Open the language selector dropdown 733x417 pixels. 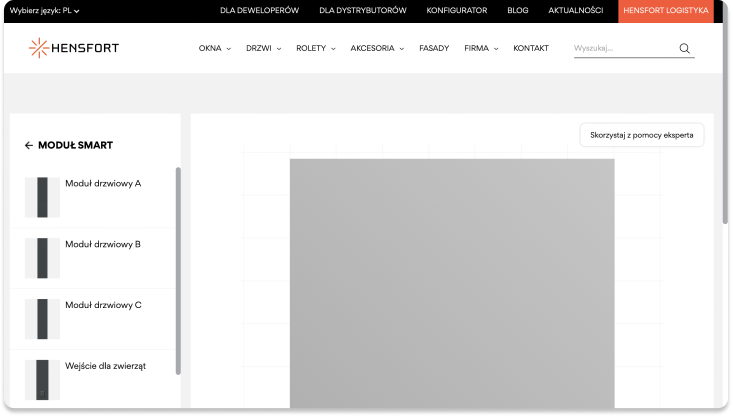(44, 10)
